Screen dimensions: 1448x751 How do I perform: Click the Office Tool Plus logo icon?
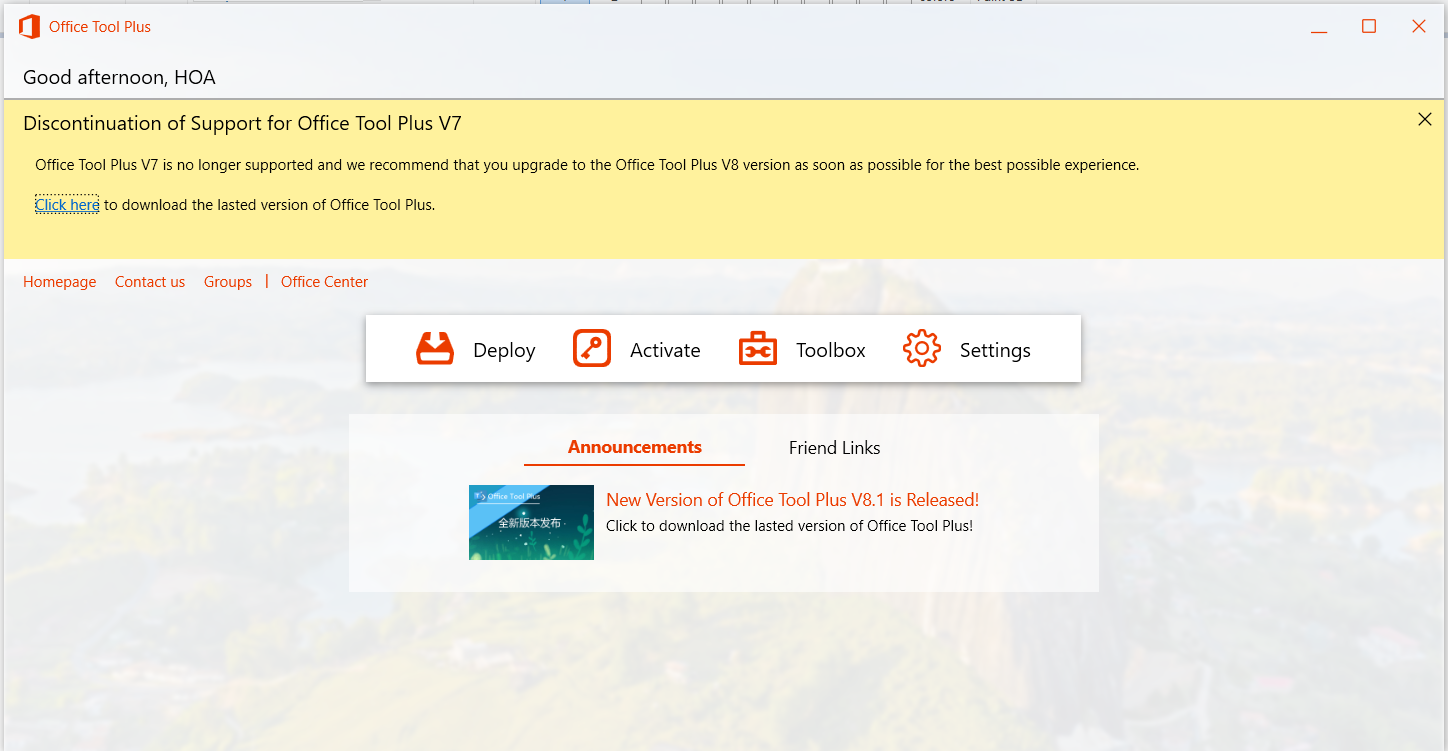[x=29, y=27]
